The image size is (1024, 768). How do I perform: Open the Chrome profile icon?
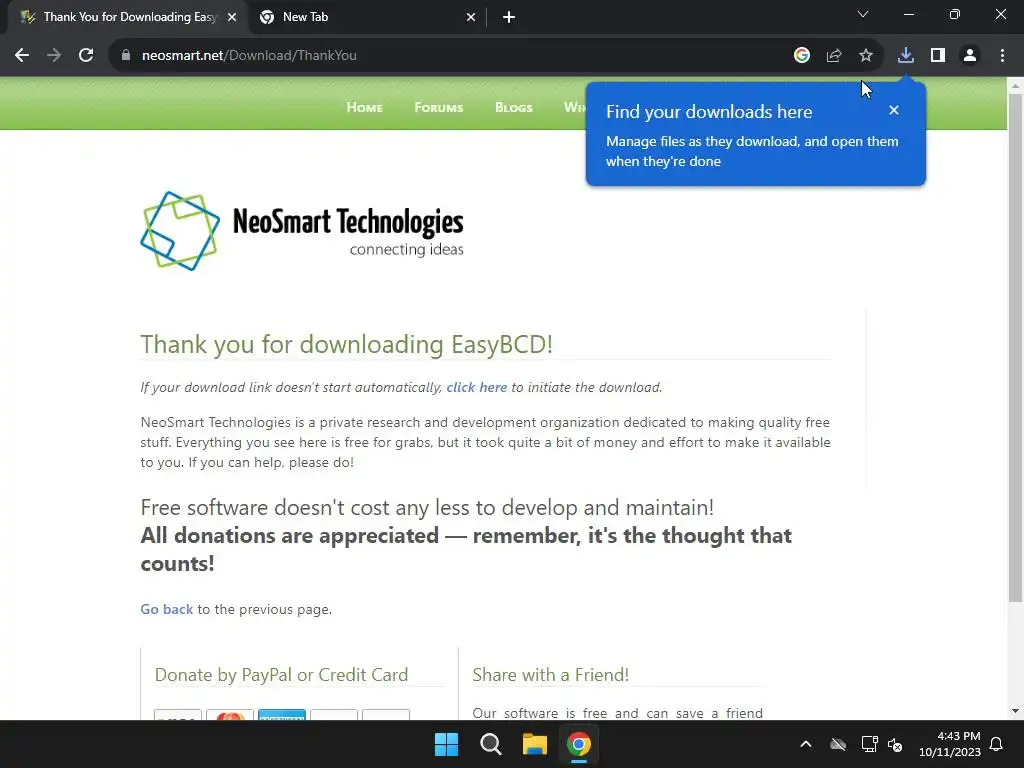pos(970,56)
